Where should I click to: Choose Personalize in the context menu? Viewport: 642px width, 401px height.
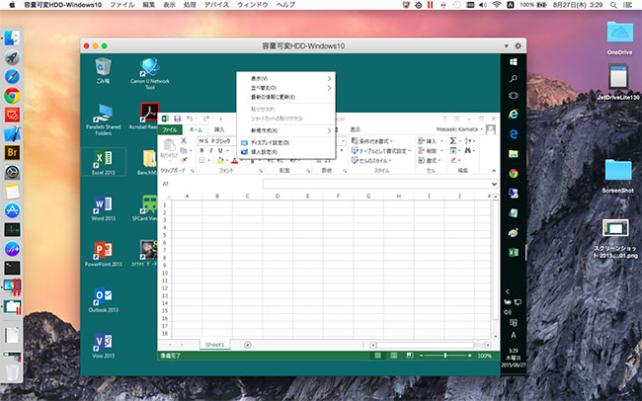pos(286,152)
